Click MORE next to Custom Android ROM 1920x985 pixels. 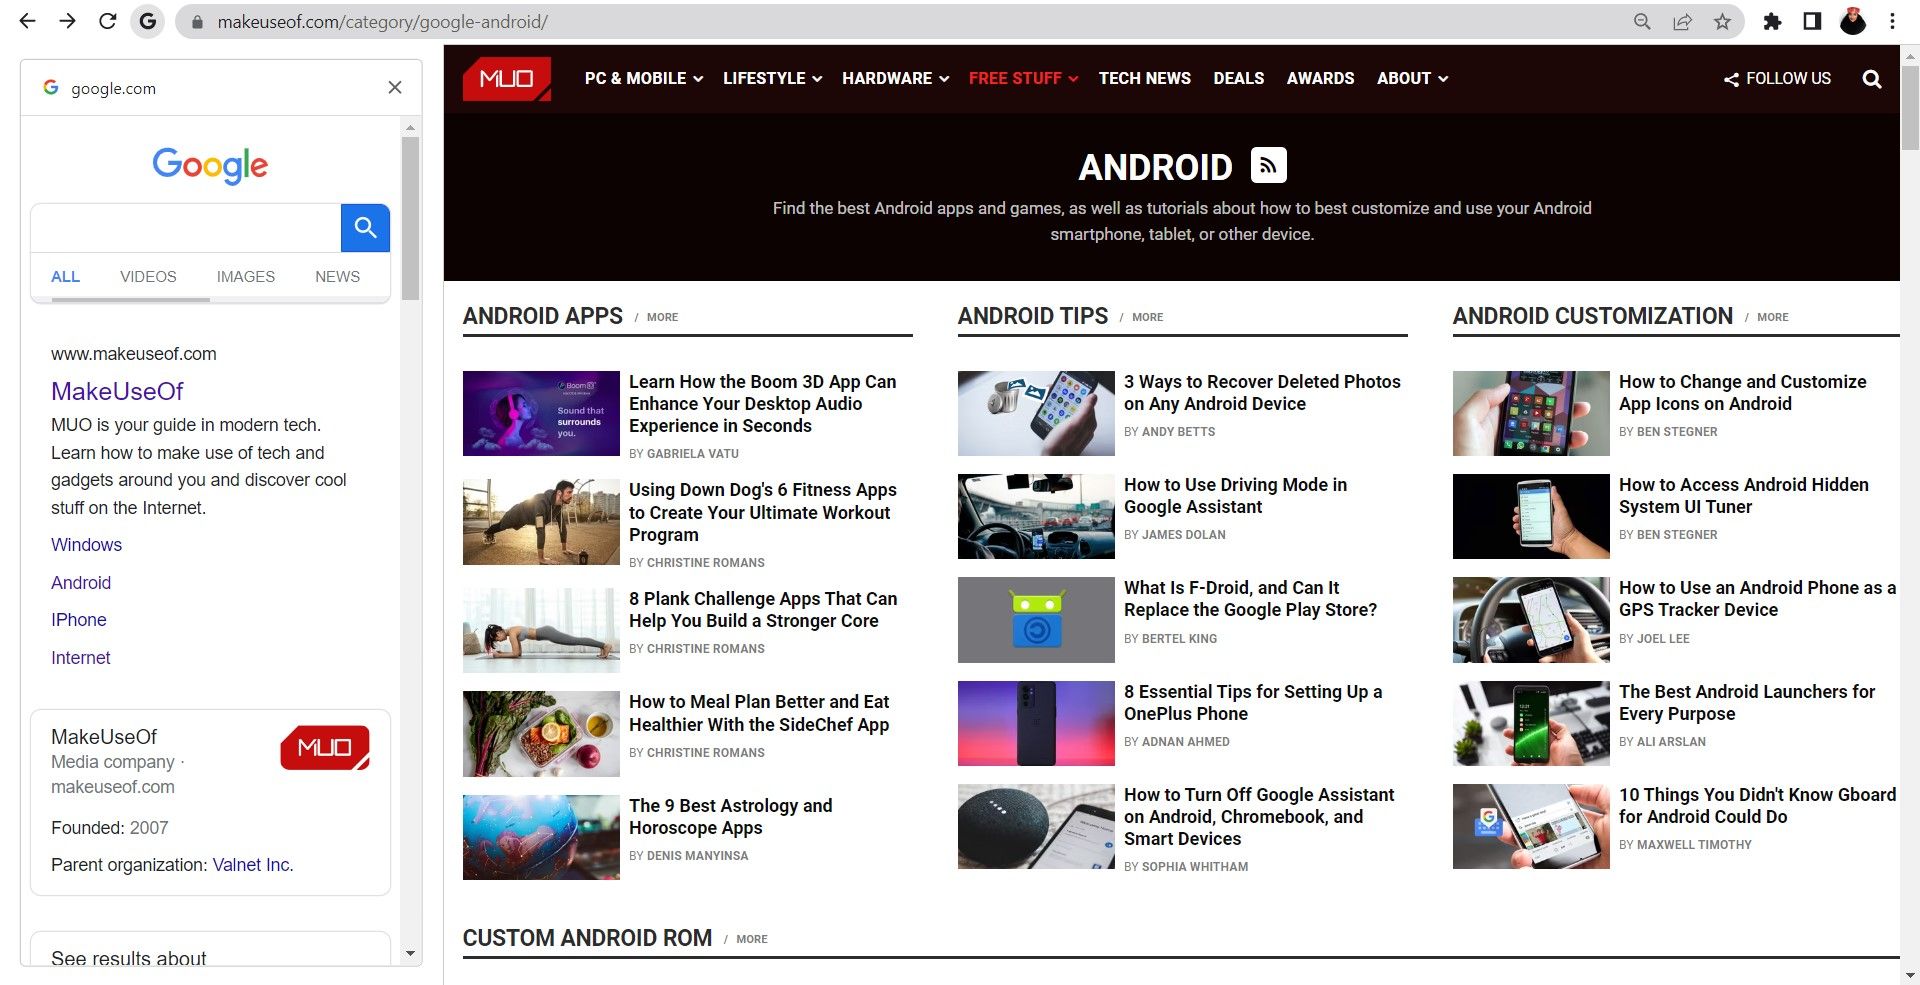(752, 939)
